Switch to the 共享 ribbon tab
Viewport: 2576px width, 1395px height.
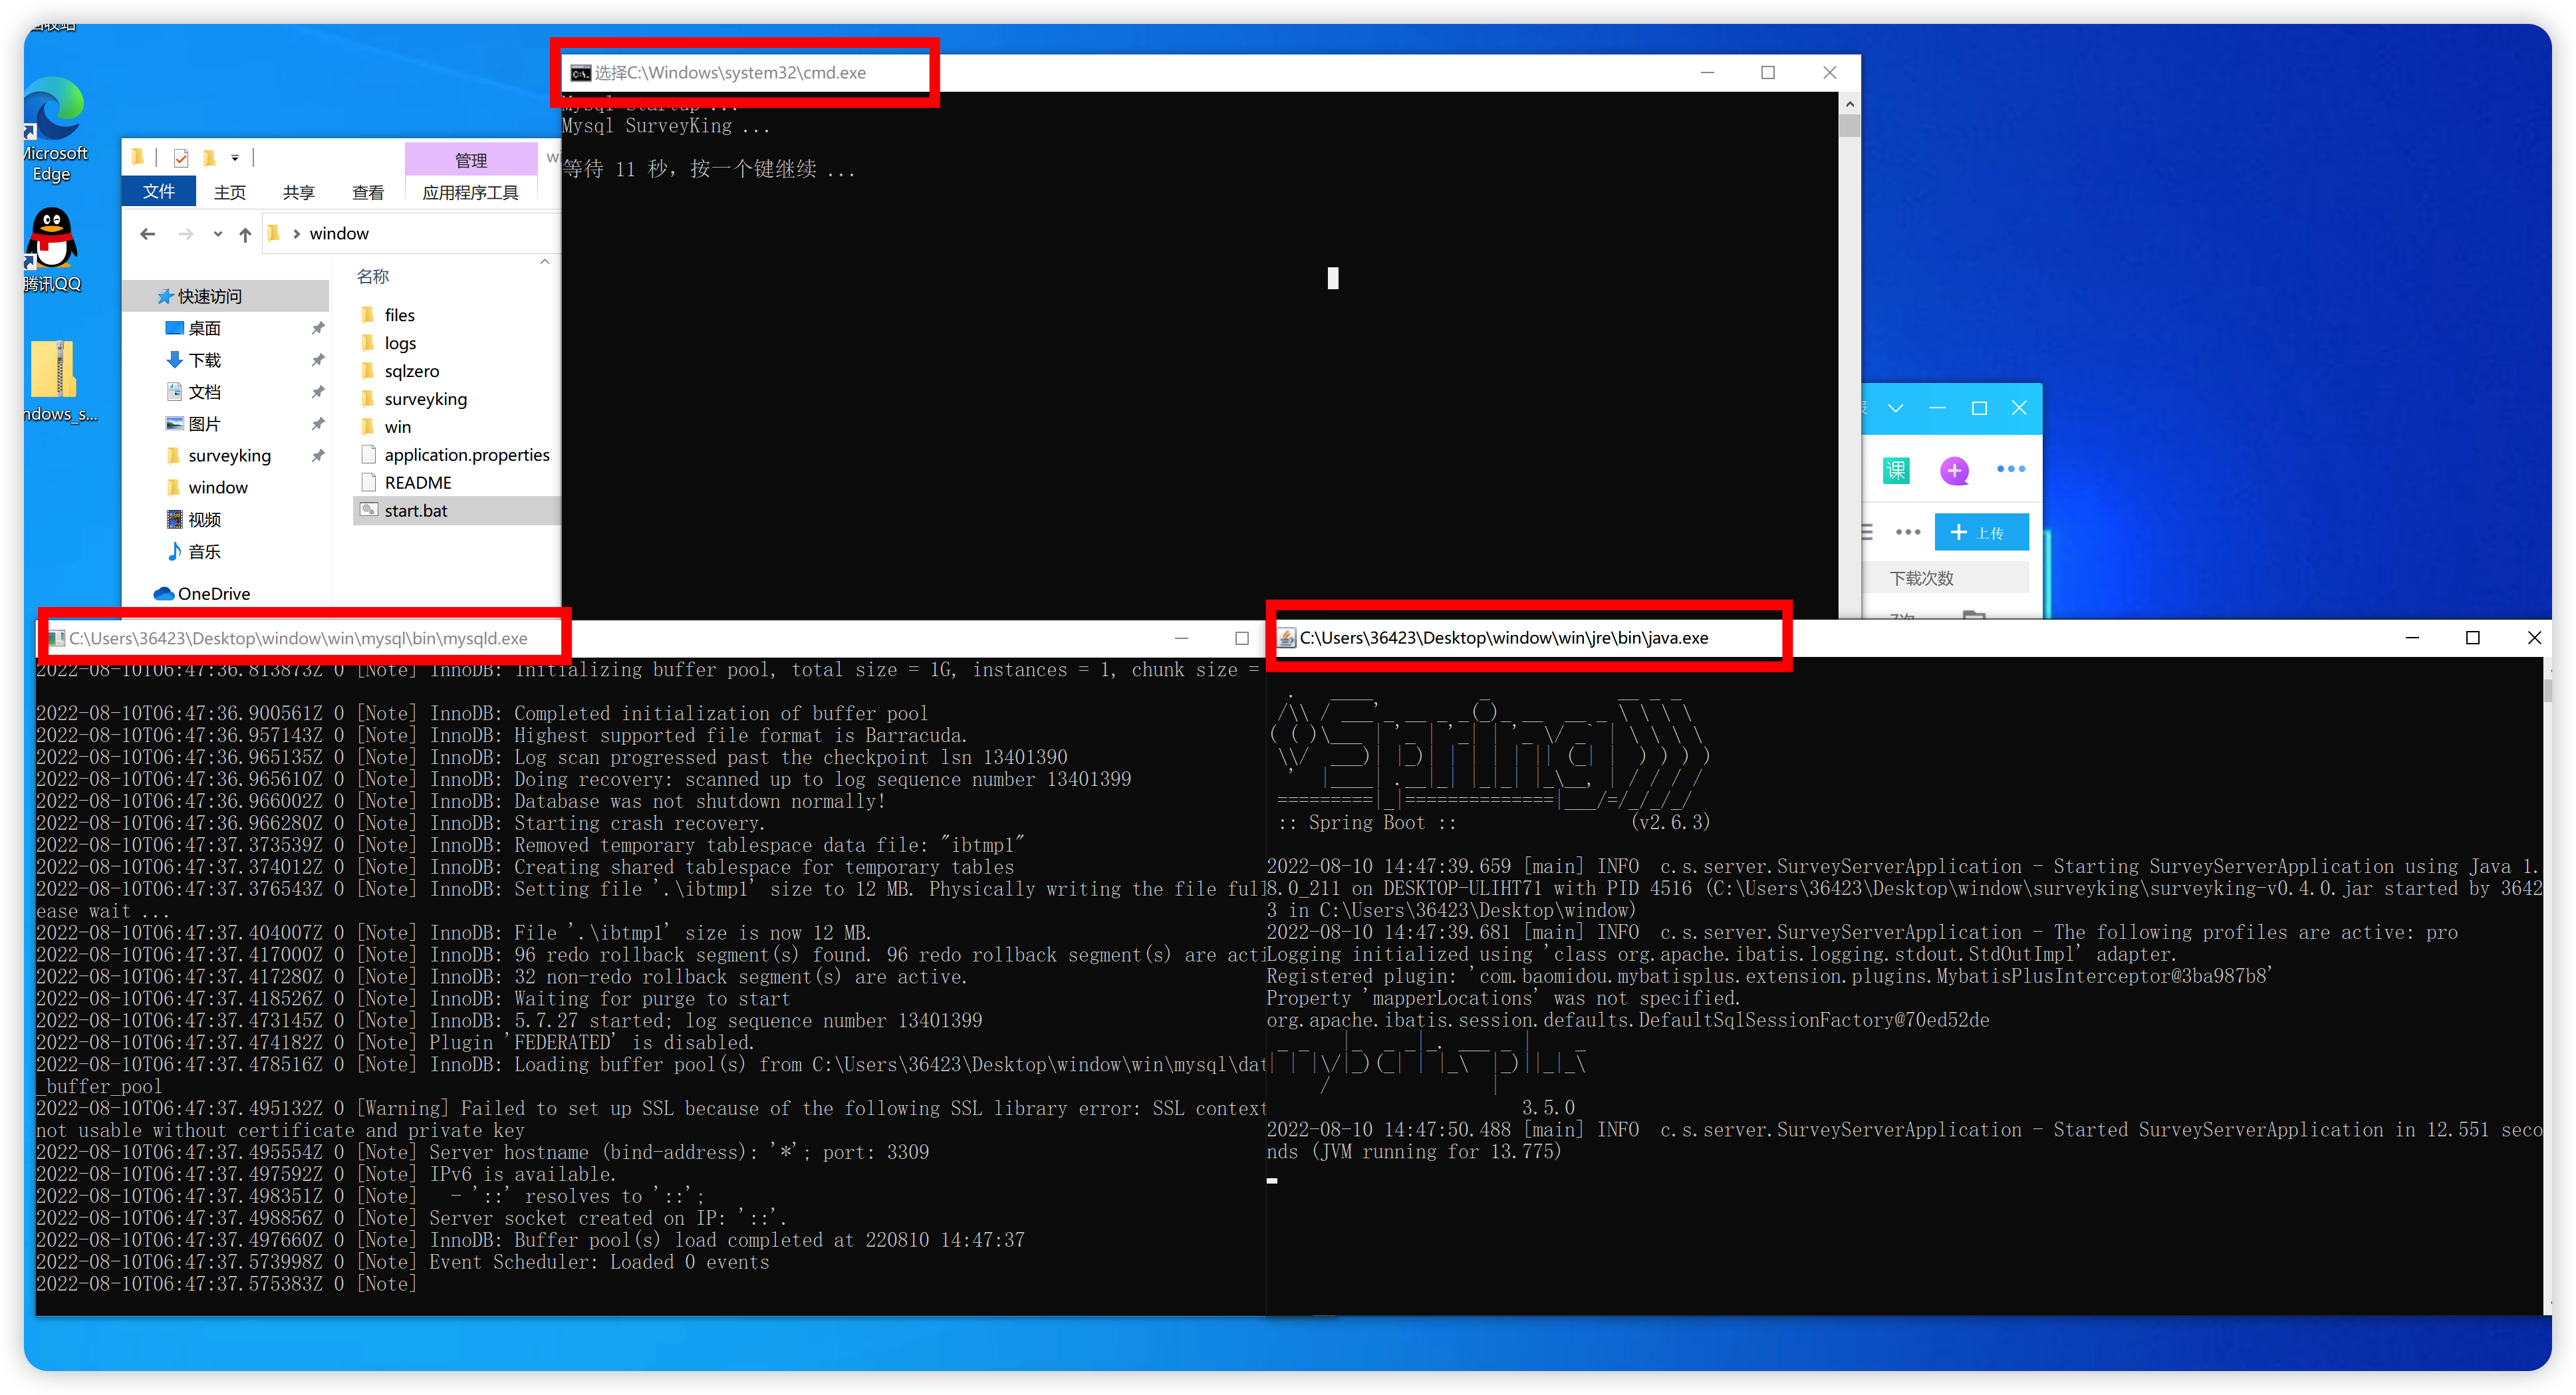click(x=298, y=192)
